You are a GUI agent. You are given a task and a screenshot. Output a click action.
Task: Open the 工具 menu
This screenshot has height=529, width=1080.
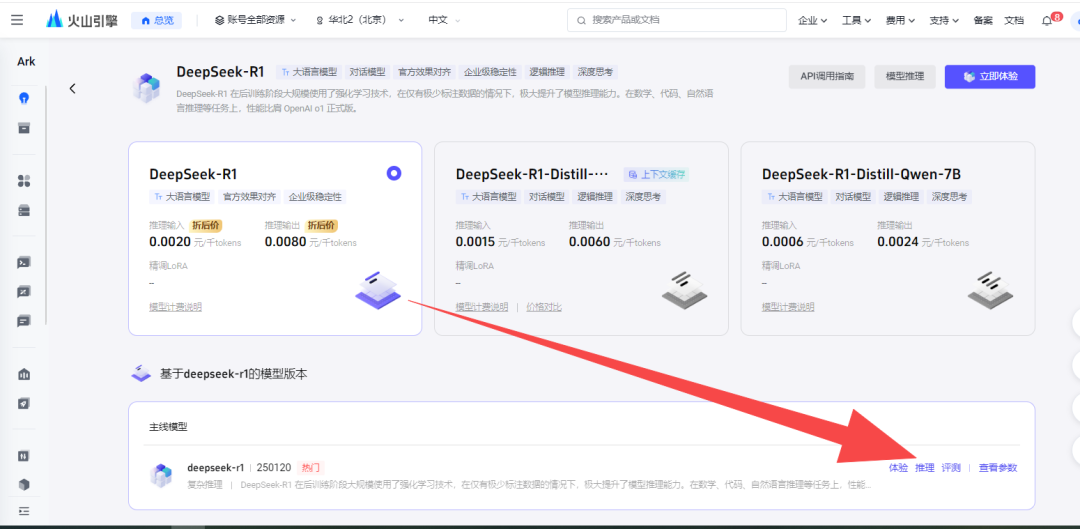pos(857,21)
